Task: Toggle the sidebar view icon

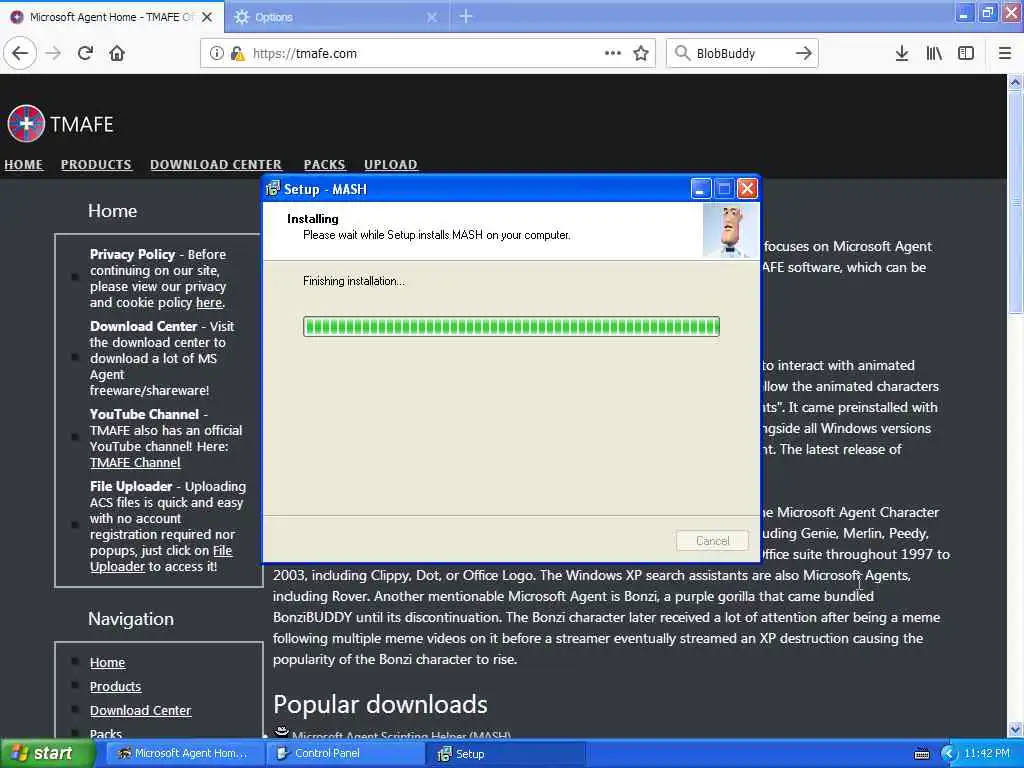Action: pyautogui.click(x=966, y=53)
